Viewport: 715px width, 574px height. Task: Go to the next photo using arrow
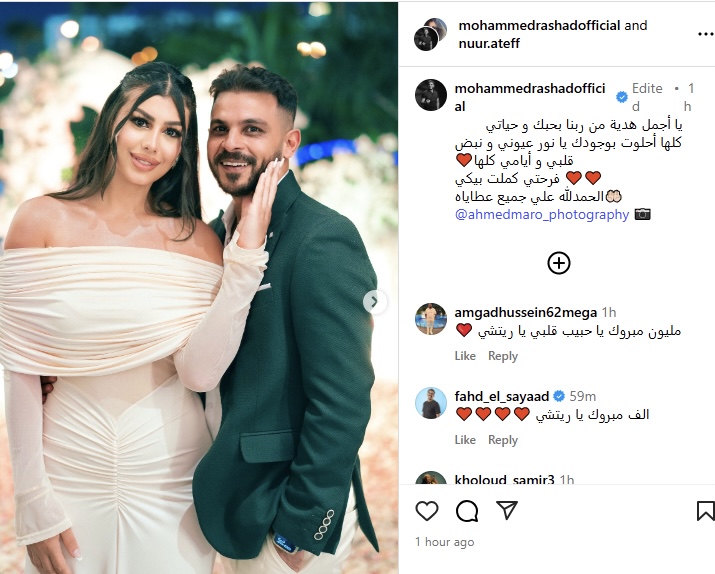pyautogui.click(x=374, y=302)
